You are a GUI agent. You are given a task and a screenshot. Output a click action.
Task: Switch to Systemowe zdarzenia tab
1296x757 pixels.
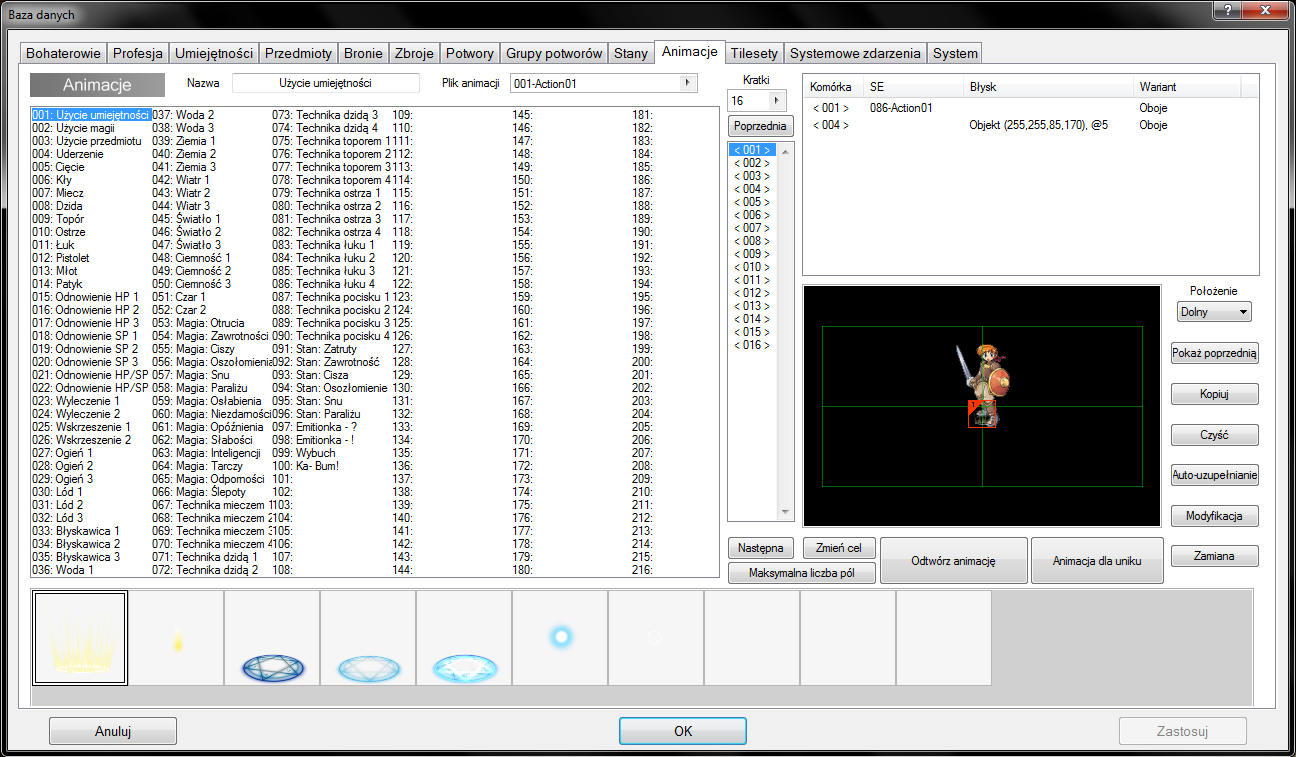[856, 53]
